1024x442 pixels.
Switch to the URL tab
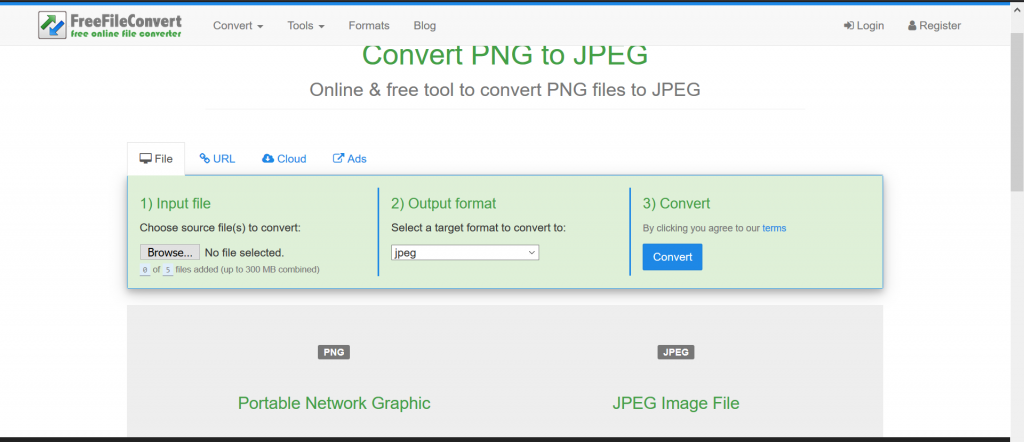[217, 159]
